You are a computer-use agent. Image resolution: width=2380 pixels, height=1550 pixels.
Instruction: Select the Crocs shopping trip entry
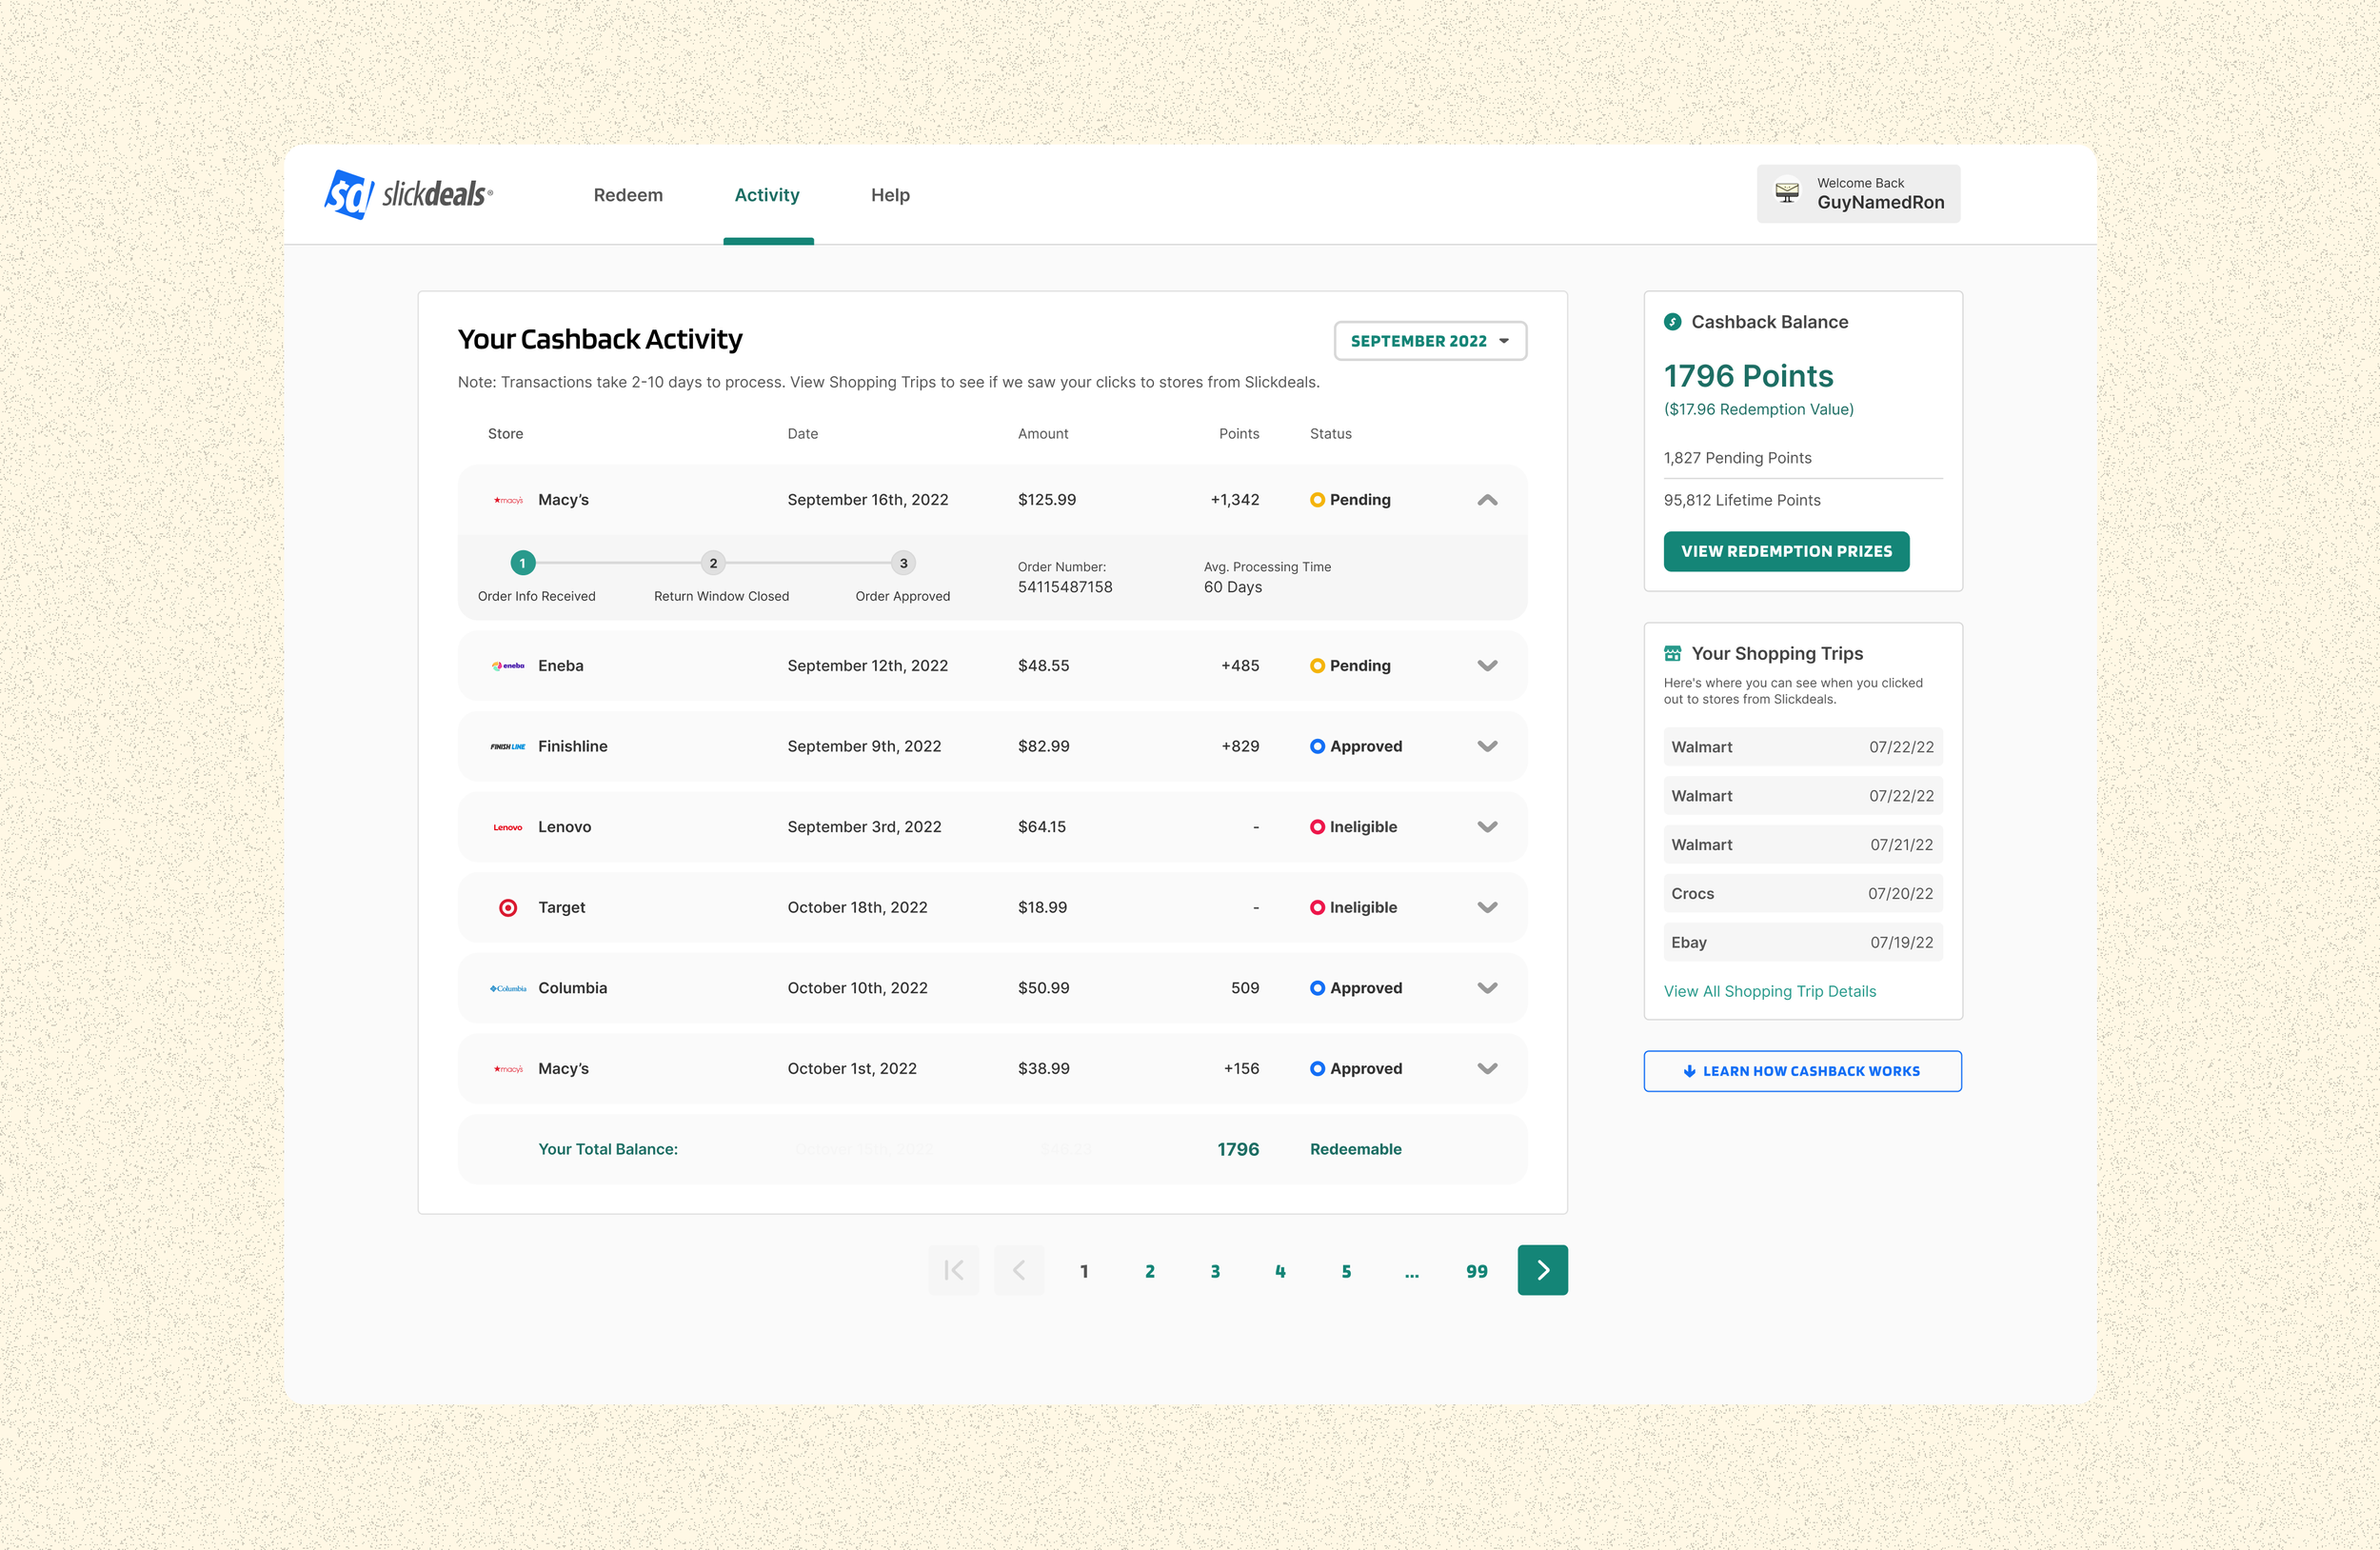tap(1802, 893)
